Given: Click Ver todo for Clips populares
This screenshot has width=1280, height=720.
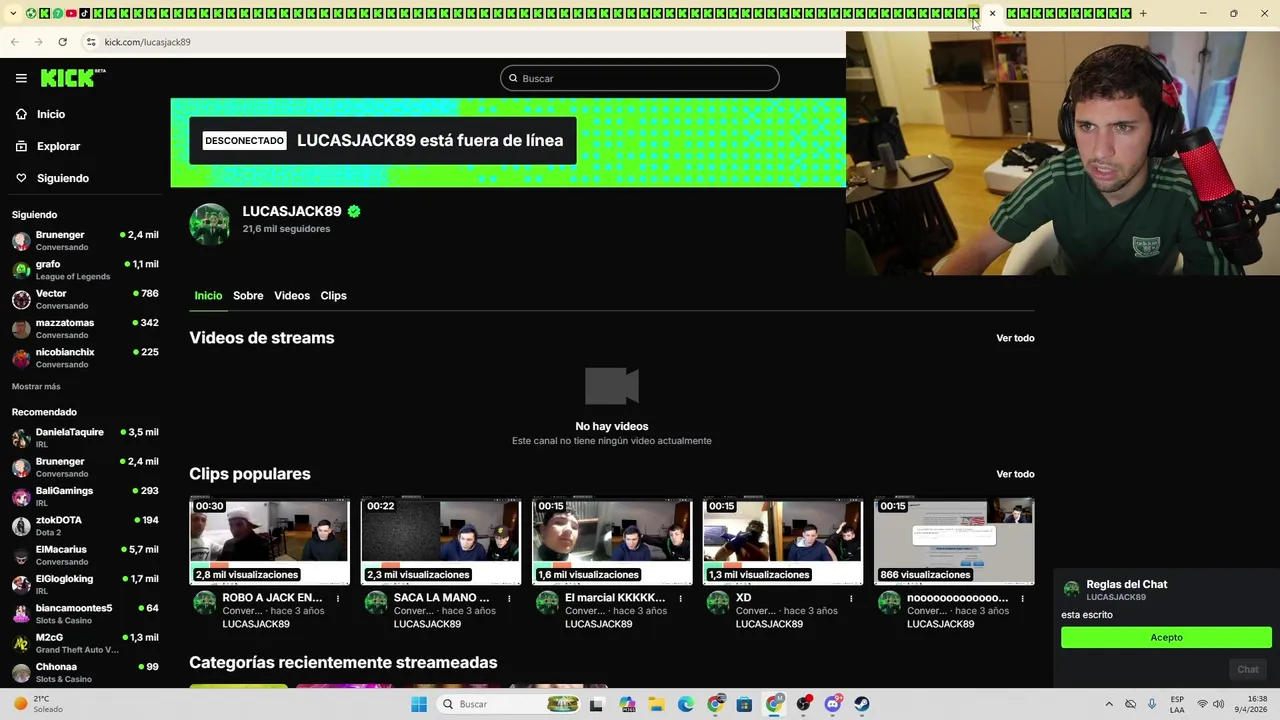Looking at the screenshot, I should click(x=1015, y=474).
